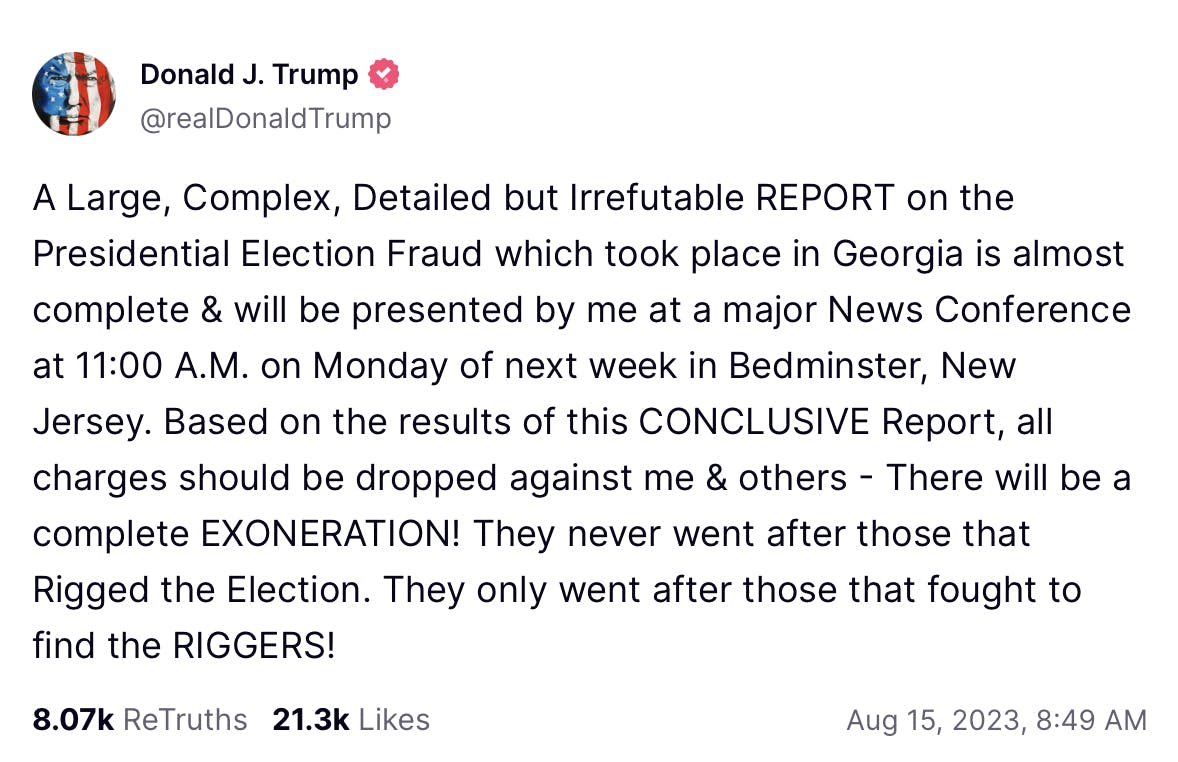Click the 11:00 A.M. time text

point(162,366)
